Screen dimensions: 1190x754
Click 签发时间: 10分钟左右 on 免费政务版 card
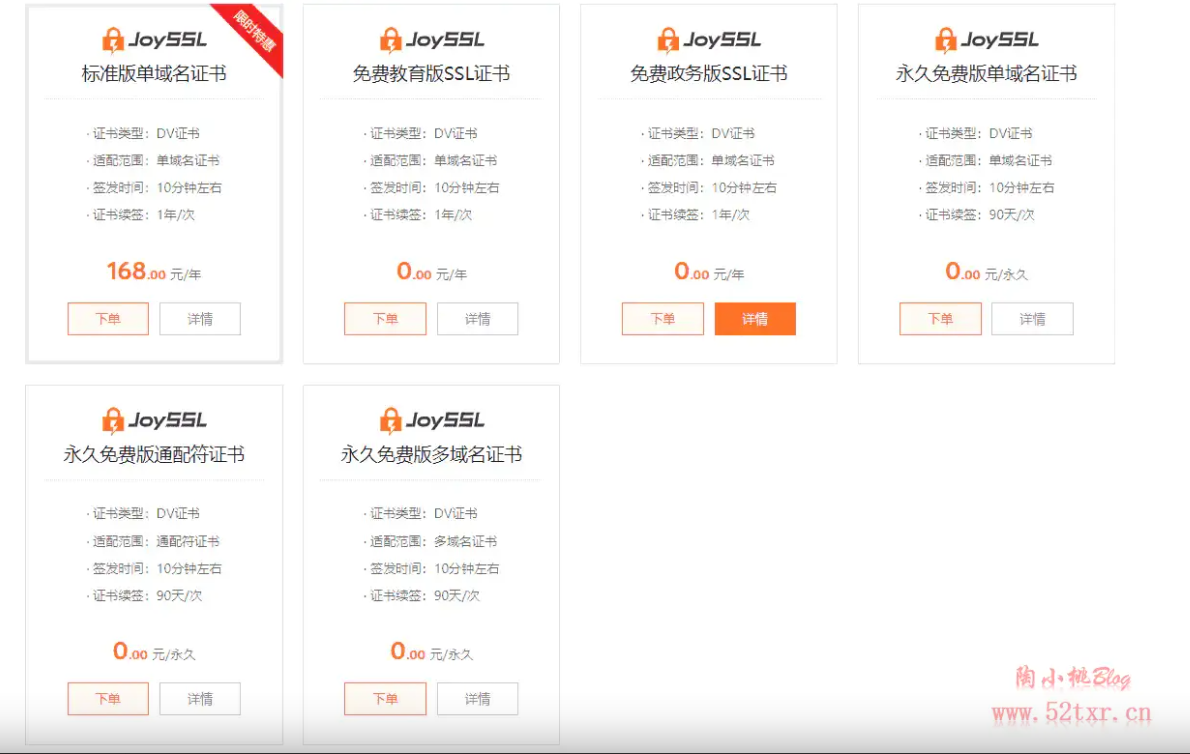pyautogui.click(x=710, y=187)
